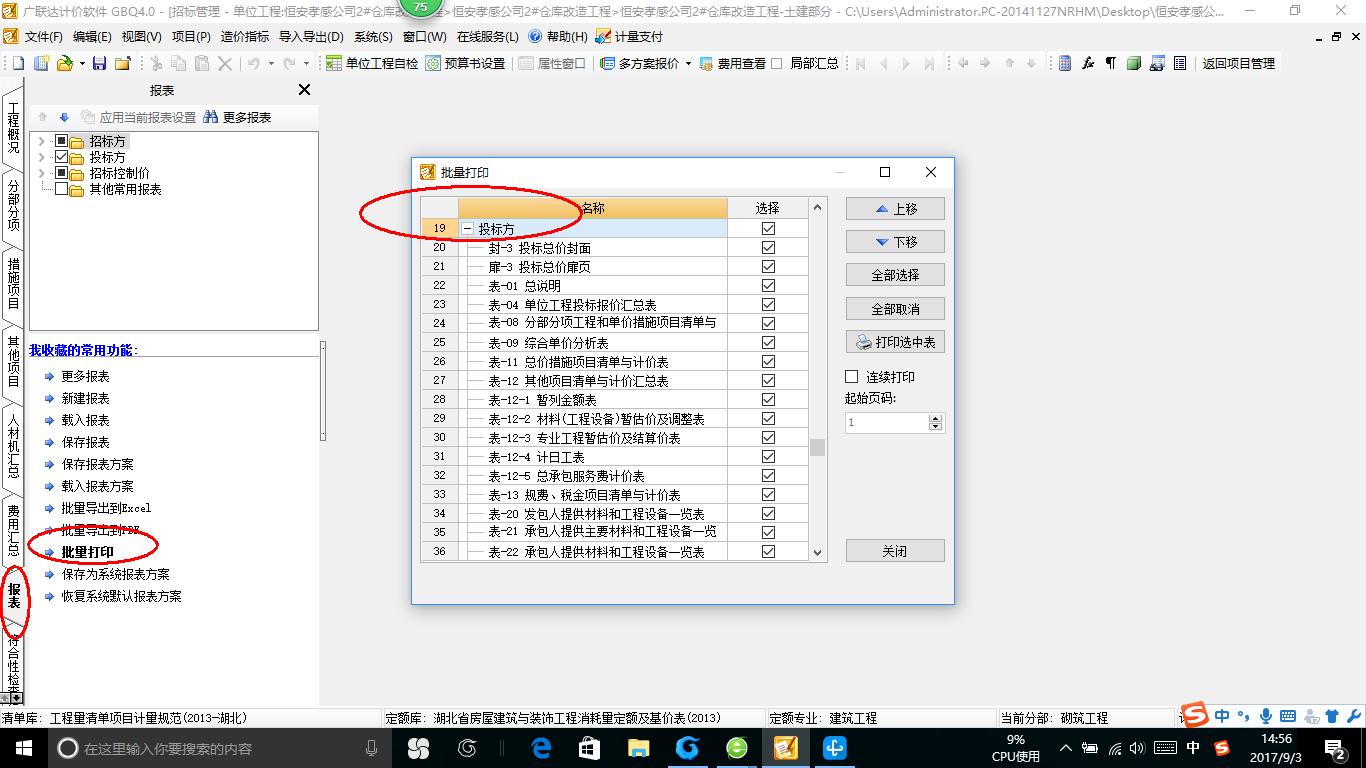Click the green cube icon
Viewport: 1366px width, 768px height.
pyautogui.click(x=1134, y=63)
